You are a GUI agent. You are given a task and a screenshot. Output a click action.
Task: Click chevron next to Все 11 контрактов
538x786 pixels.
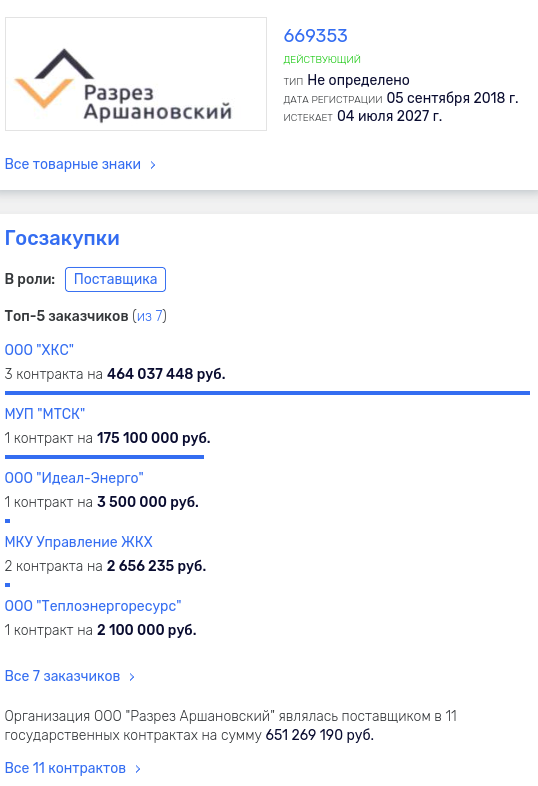(x=138, y=768)
